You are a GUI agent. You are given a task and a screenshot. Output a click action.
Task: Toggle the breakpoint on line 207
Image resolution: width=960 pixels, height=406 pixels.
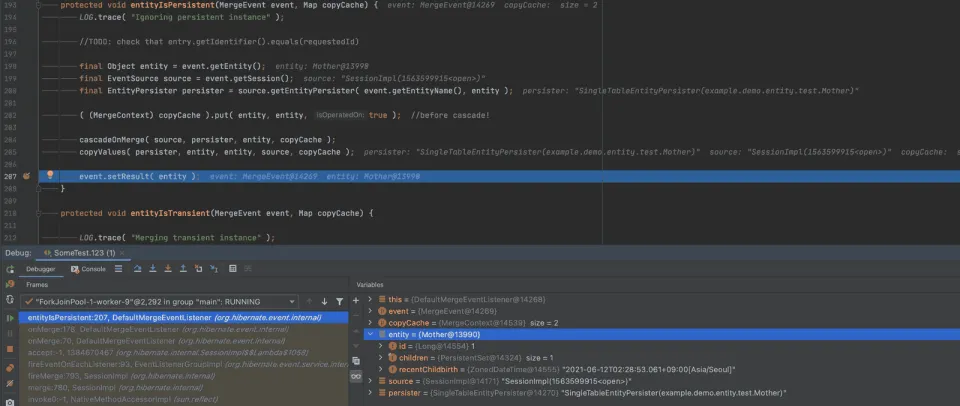26,176
